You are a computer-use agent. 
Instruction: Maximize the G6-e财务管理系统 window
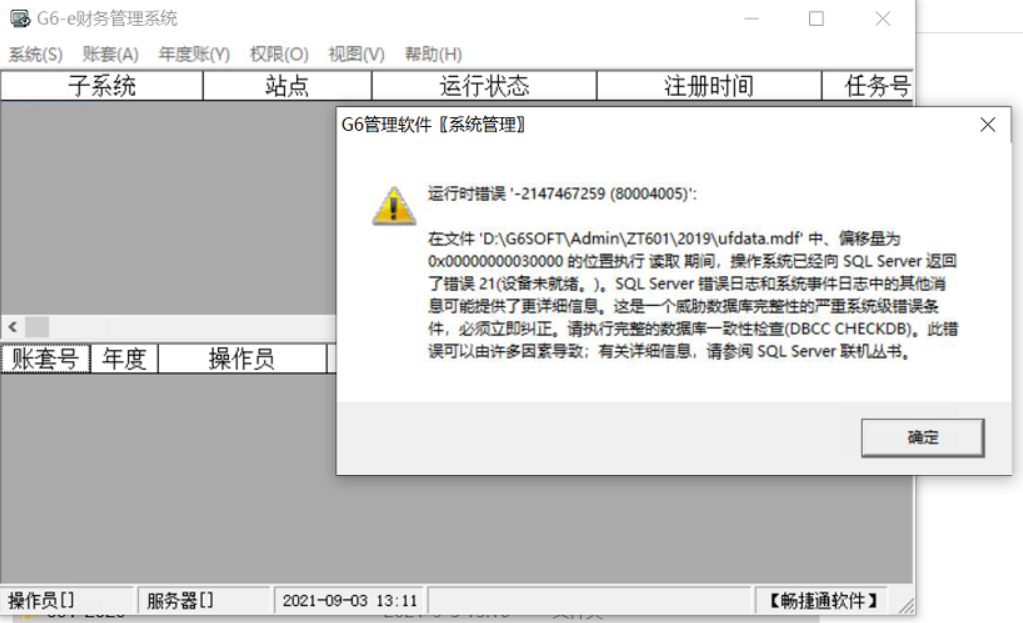[816, 18]
